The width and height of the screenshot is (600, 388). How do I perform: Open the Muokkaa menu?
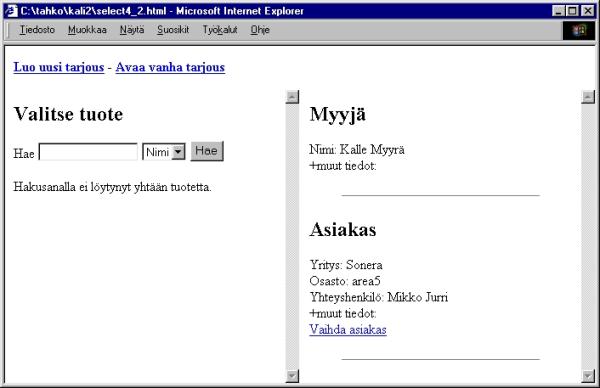[87, 30]
